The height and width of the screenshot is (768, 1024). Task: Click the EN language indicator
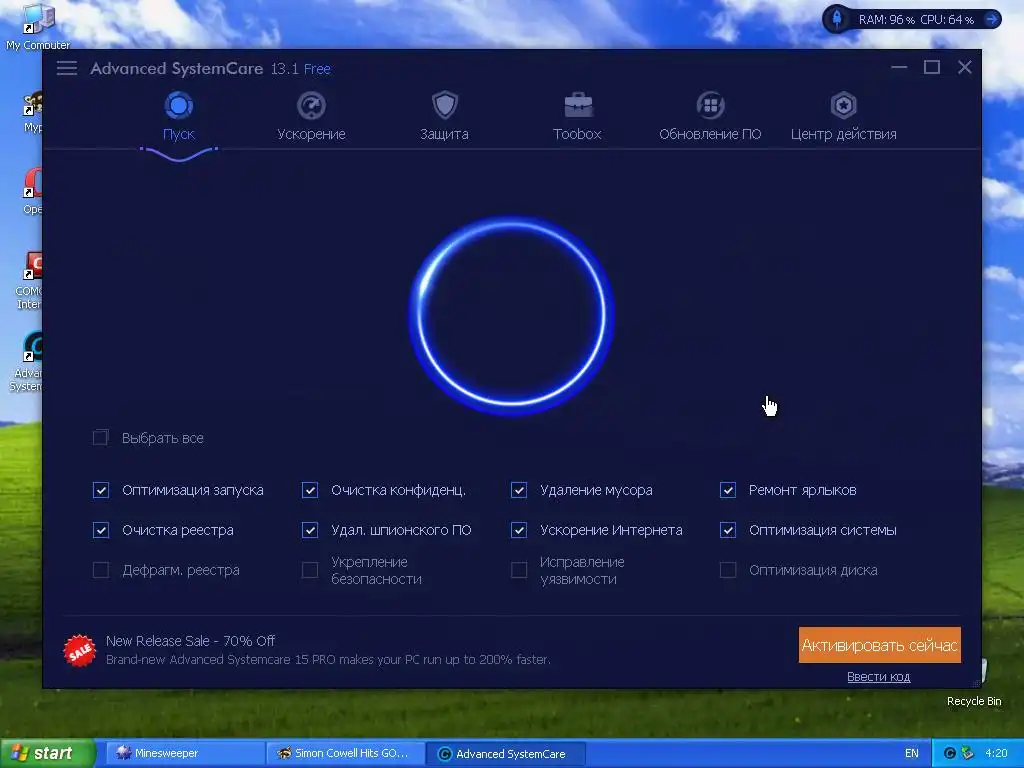coord(912,753)
